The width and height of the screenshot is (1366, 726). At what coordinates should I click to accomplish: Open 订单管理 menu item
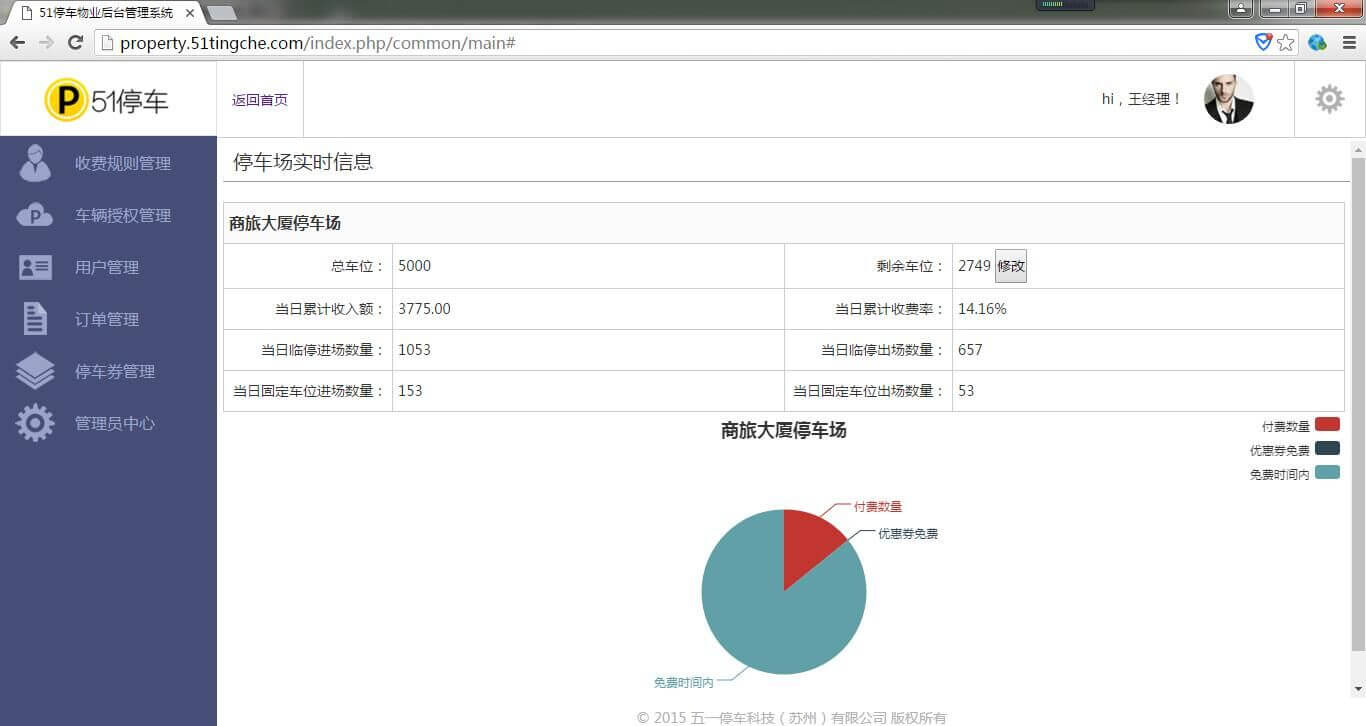pyautogui.click(x=107, y=319)
